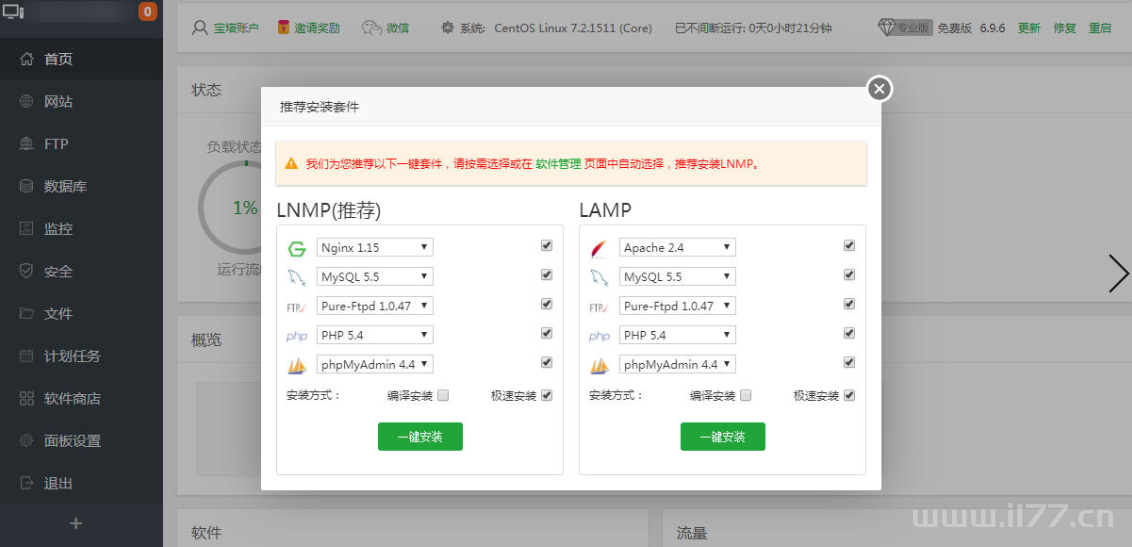Open the LNMP Pure-Ftpd 1.0.47 dropdown
Screen dimensions: 1132x547
375,306
